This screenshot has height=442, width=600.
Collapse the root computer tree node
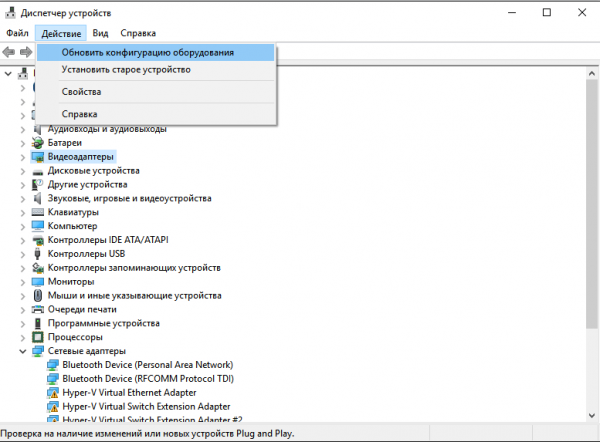point(8,73)
